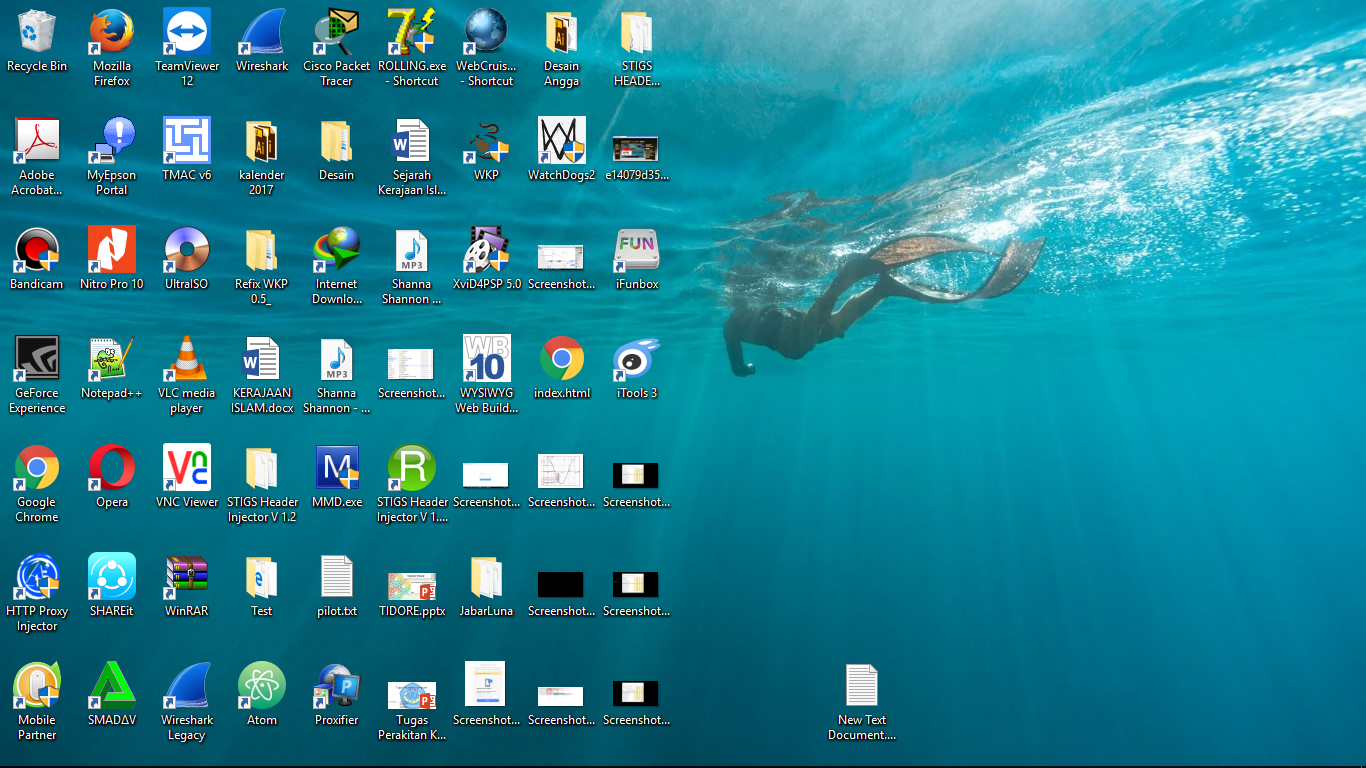Select the kalender 2017 folder
The height and width of the screenshot is (768, 1366).
click(262, 141)
